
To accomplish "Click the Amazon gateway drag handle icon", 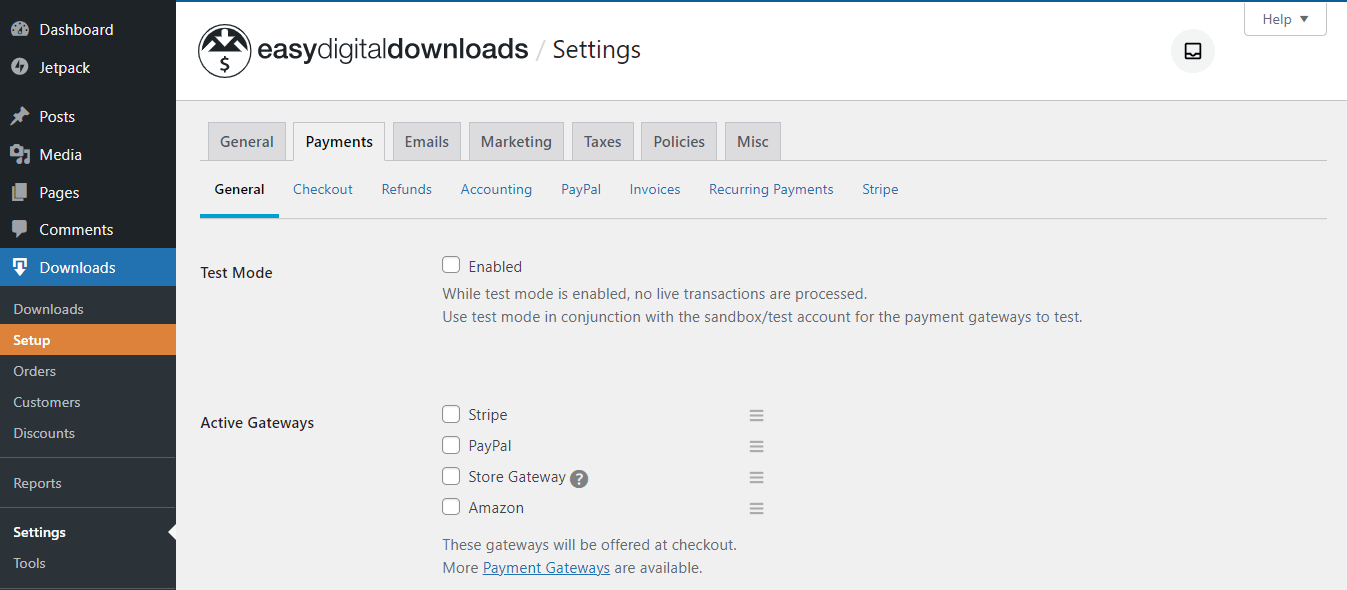I will point(757,508).
